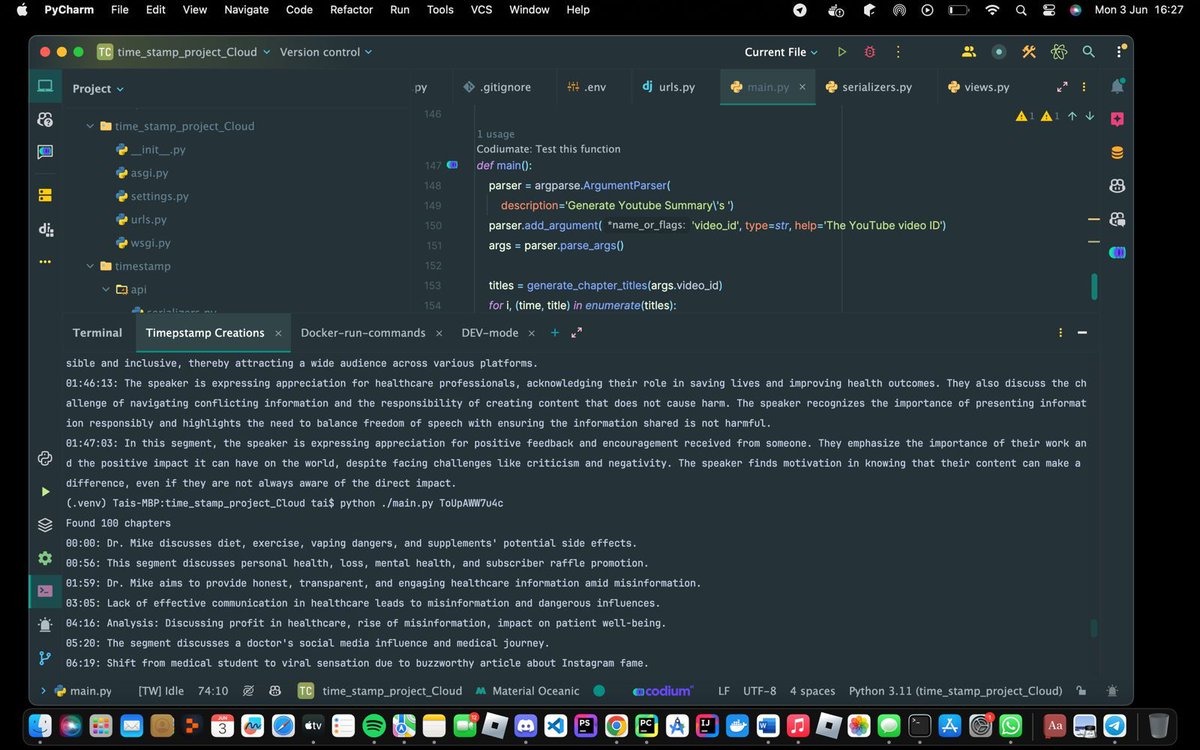Open the Code With Me collaboration icon
The image size is (1200, 750).
967,51
